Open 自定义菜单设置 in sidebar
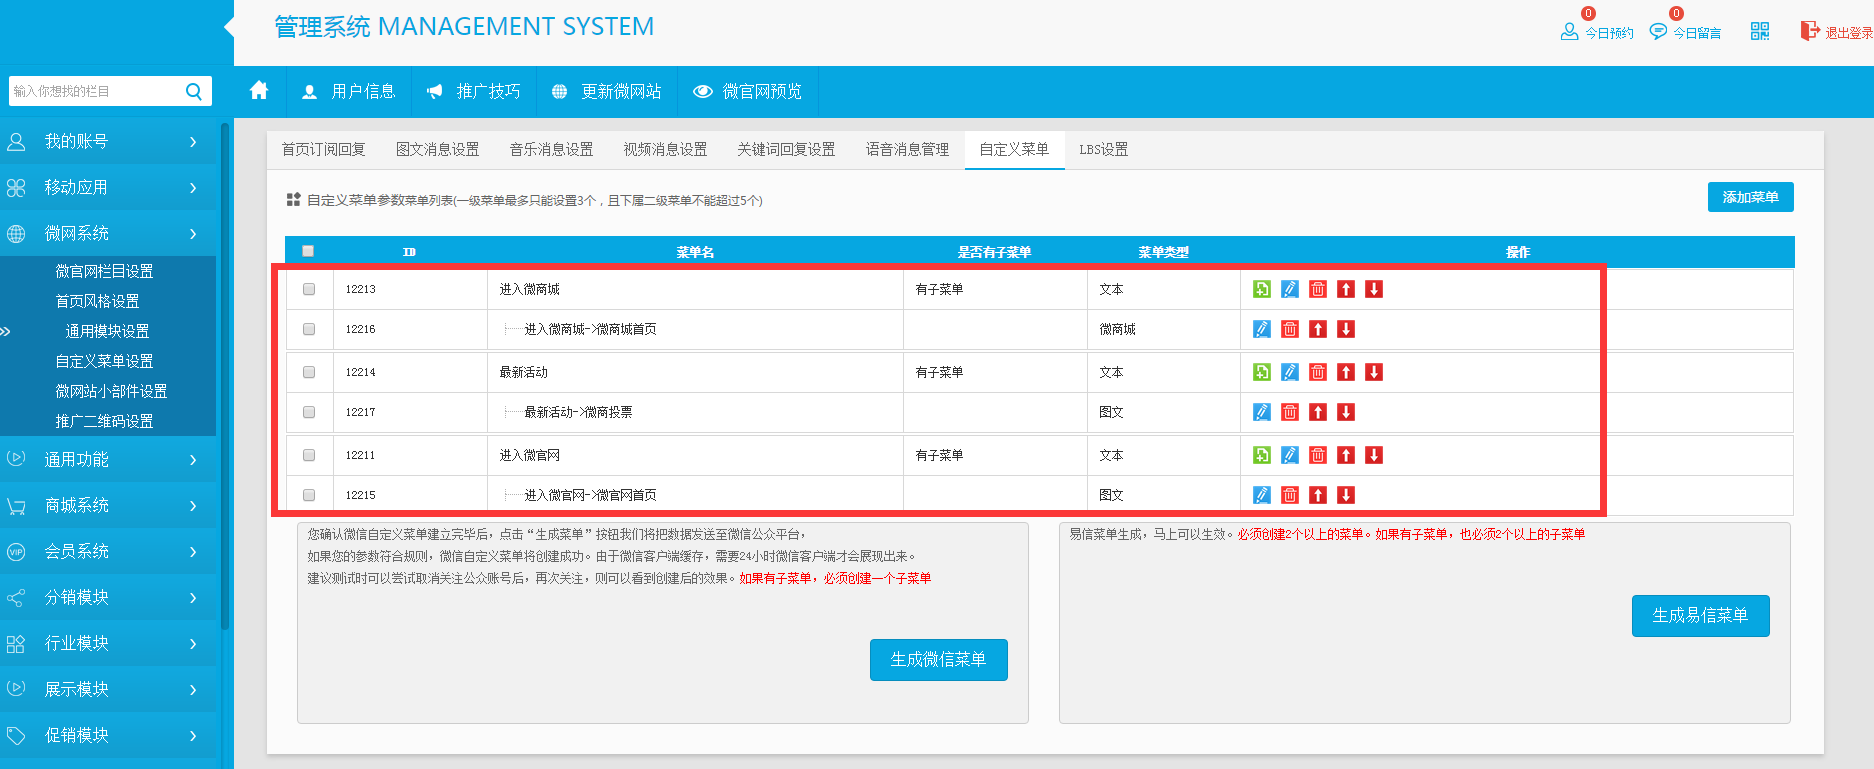Screen dimensions: 1874x769 [x=104, y=361]
